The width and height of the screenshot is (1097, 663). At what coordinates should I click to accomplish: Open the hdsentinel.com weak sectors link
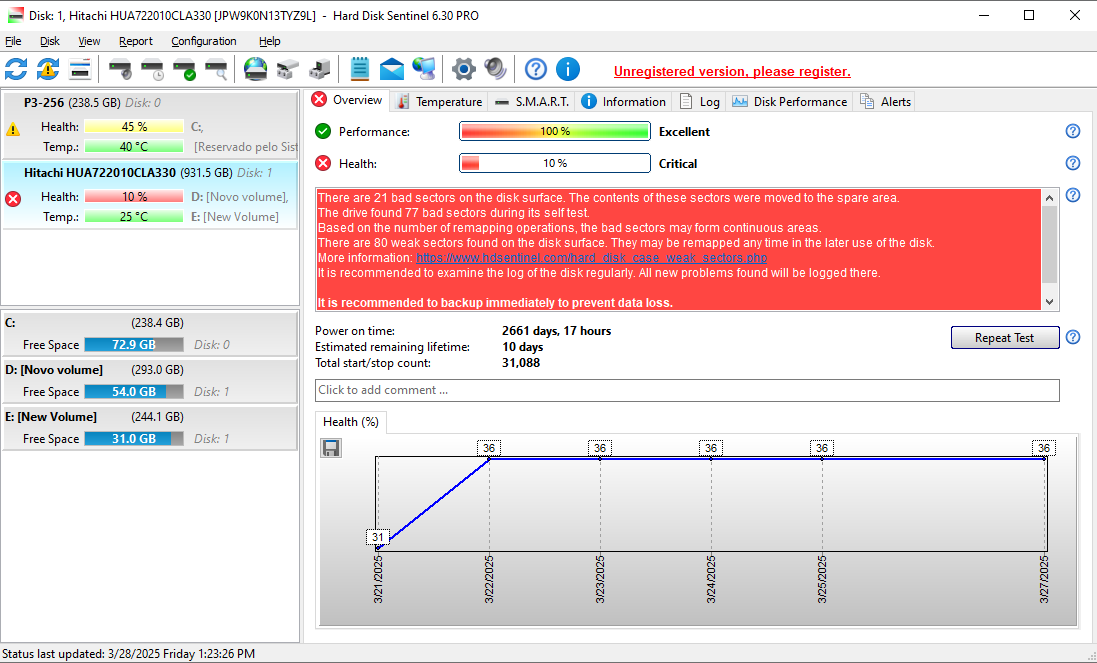click(x=591, y=258)
